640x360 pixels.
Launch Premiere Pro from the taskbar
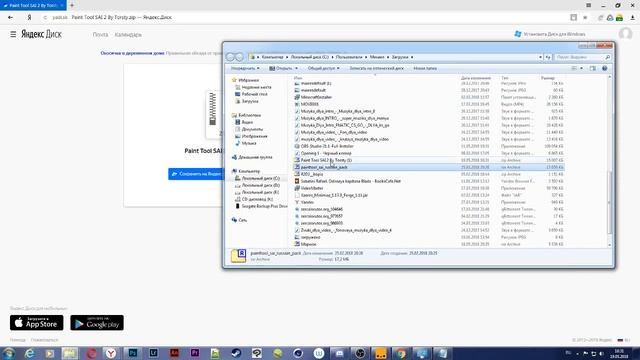tap(195, 353)
